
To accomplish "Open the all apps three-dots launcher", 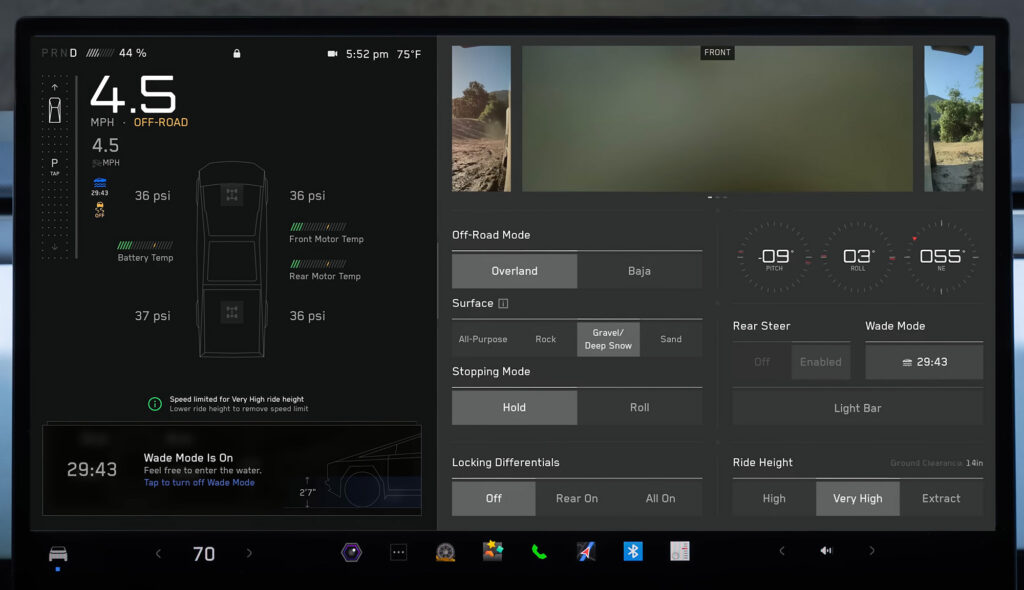I will (x=398, y=552).
